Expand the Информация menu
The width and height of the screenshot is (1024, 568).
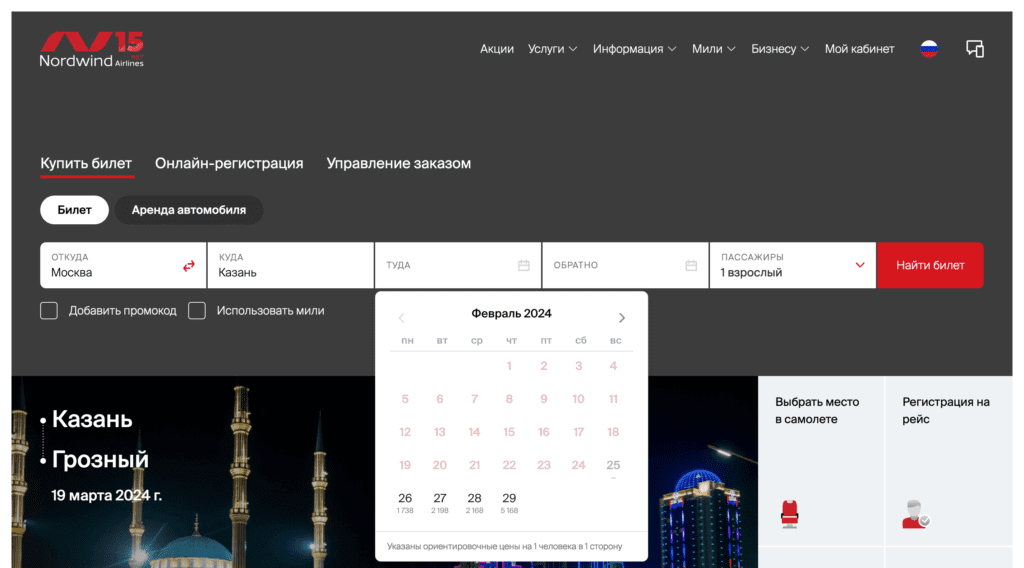(634, 49)
